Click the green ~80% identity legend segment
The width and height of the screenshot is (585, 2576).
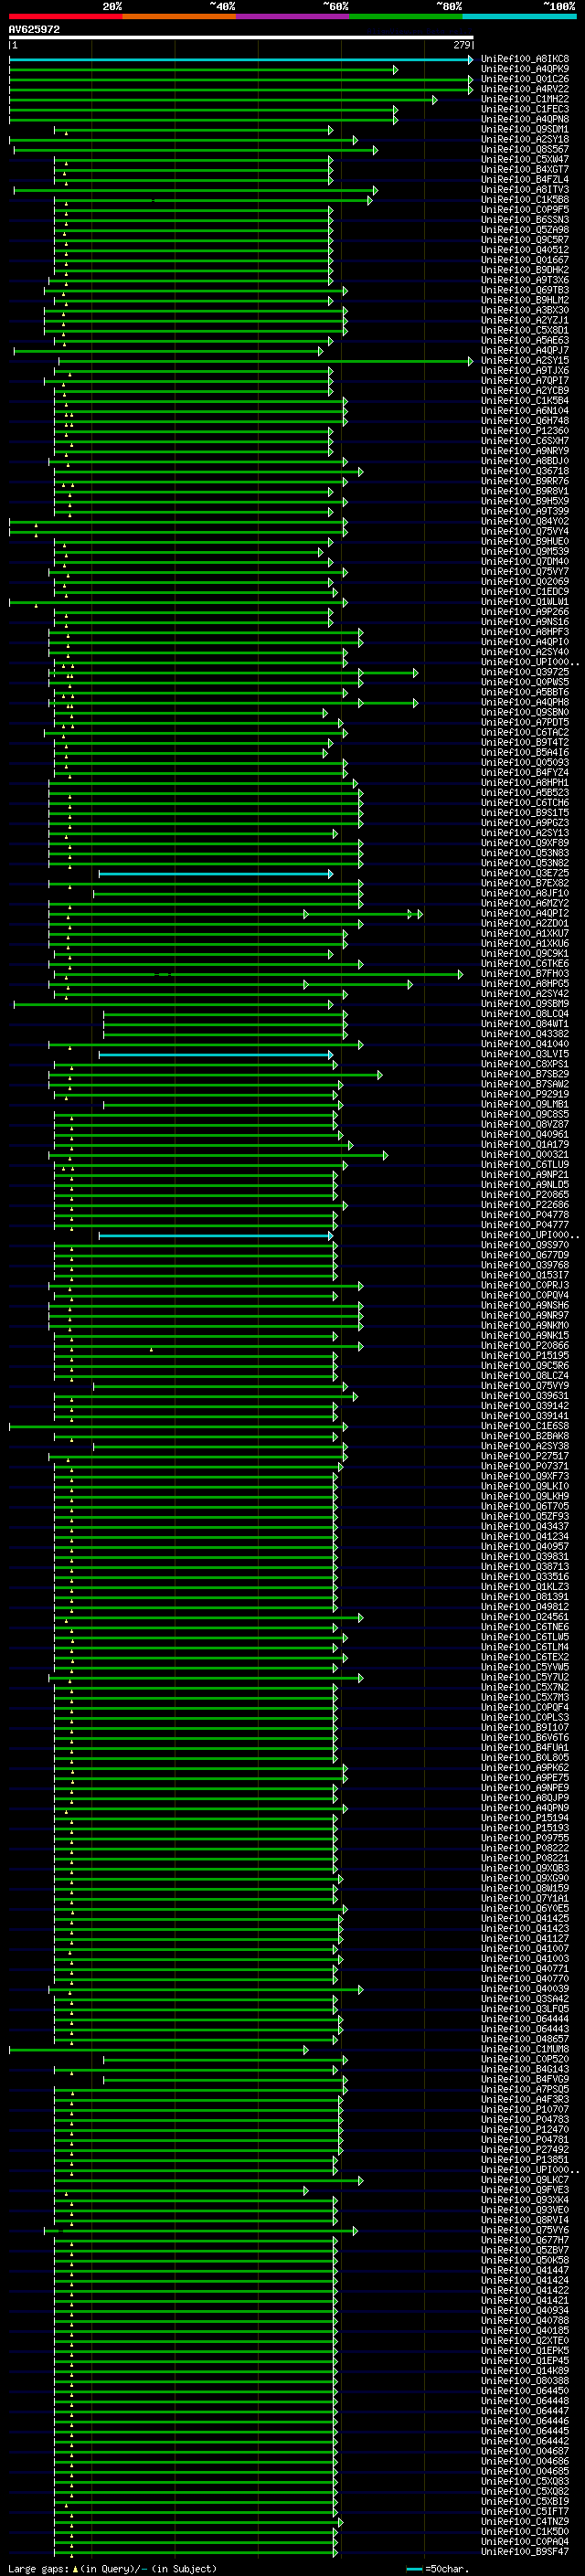pyautogui.click(x=406, y=17)
